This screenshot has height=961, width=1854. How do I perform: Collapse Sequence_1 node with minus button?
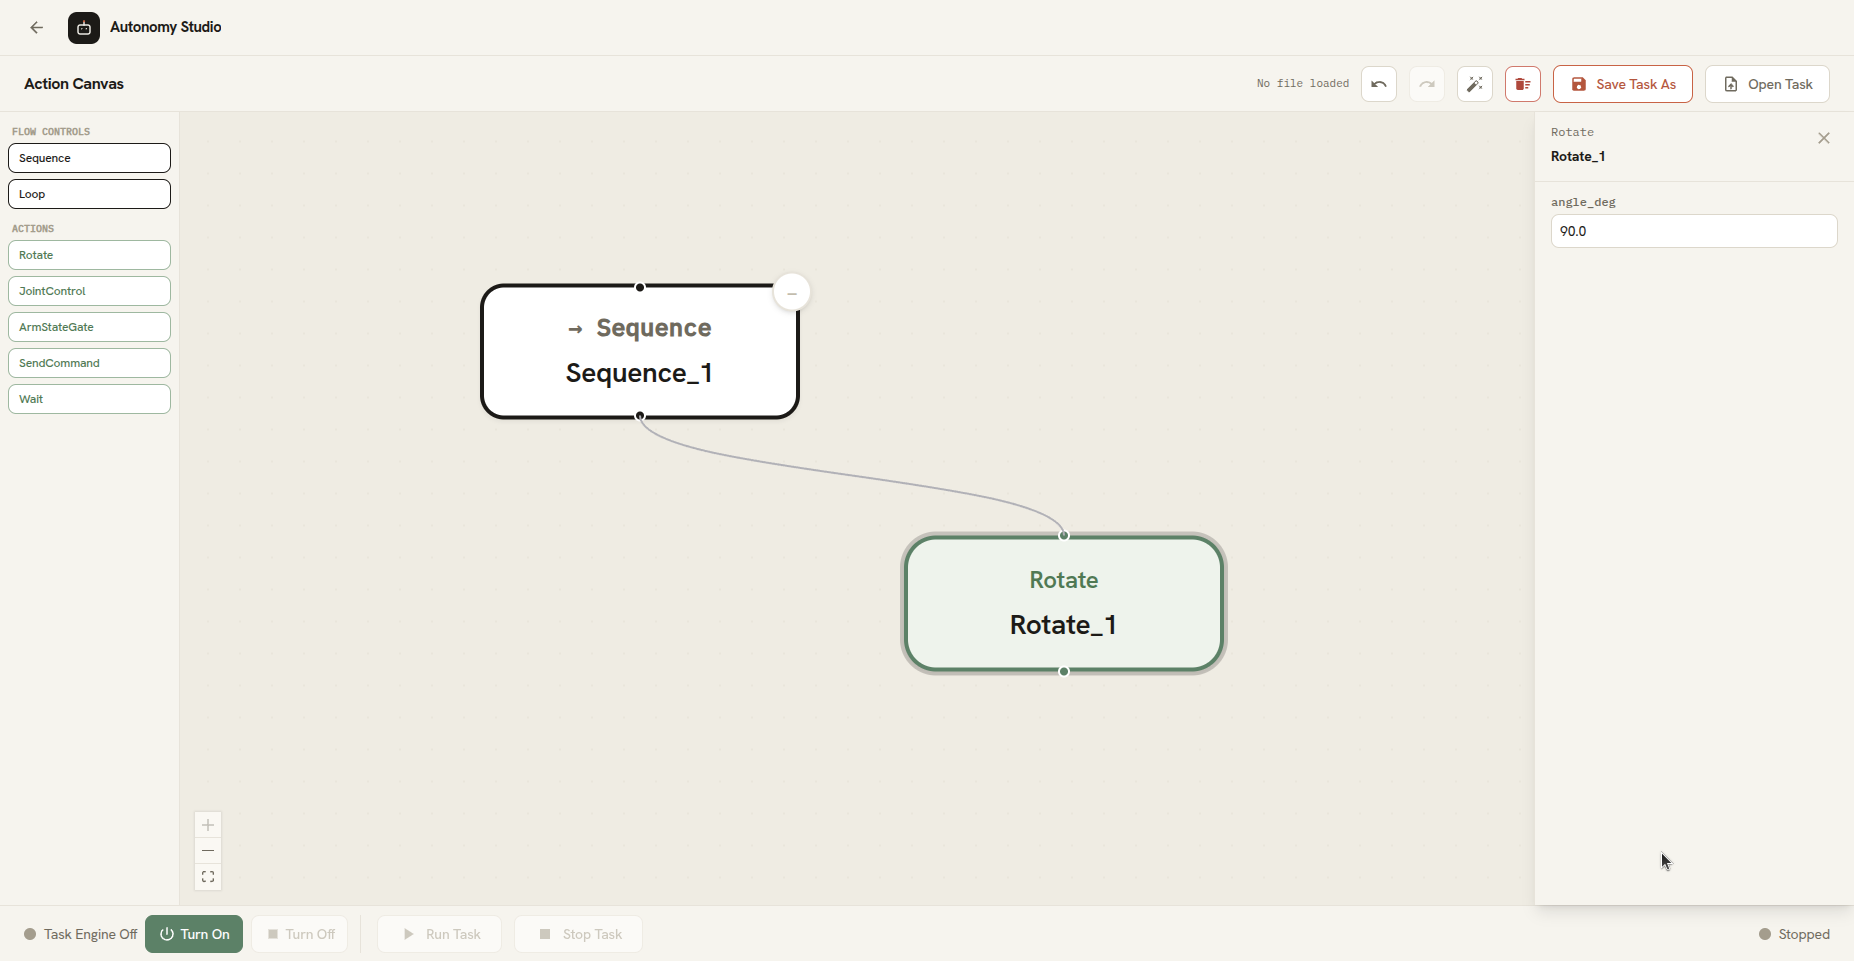coord(792,293)
